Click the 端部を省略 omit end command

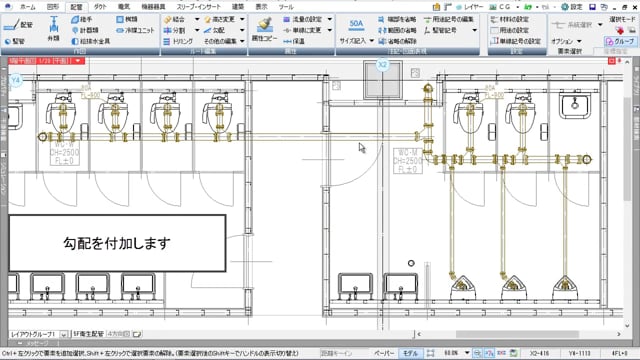point(397,19)
